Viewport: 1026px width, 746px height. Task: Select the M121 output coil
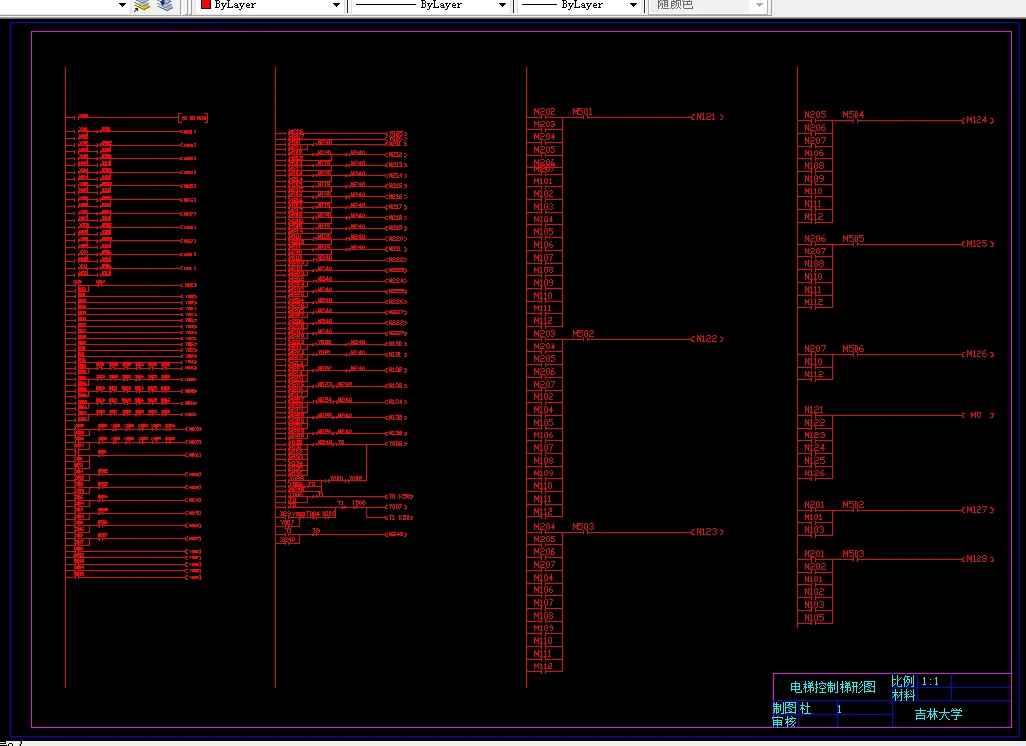pos(707,116)
